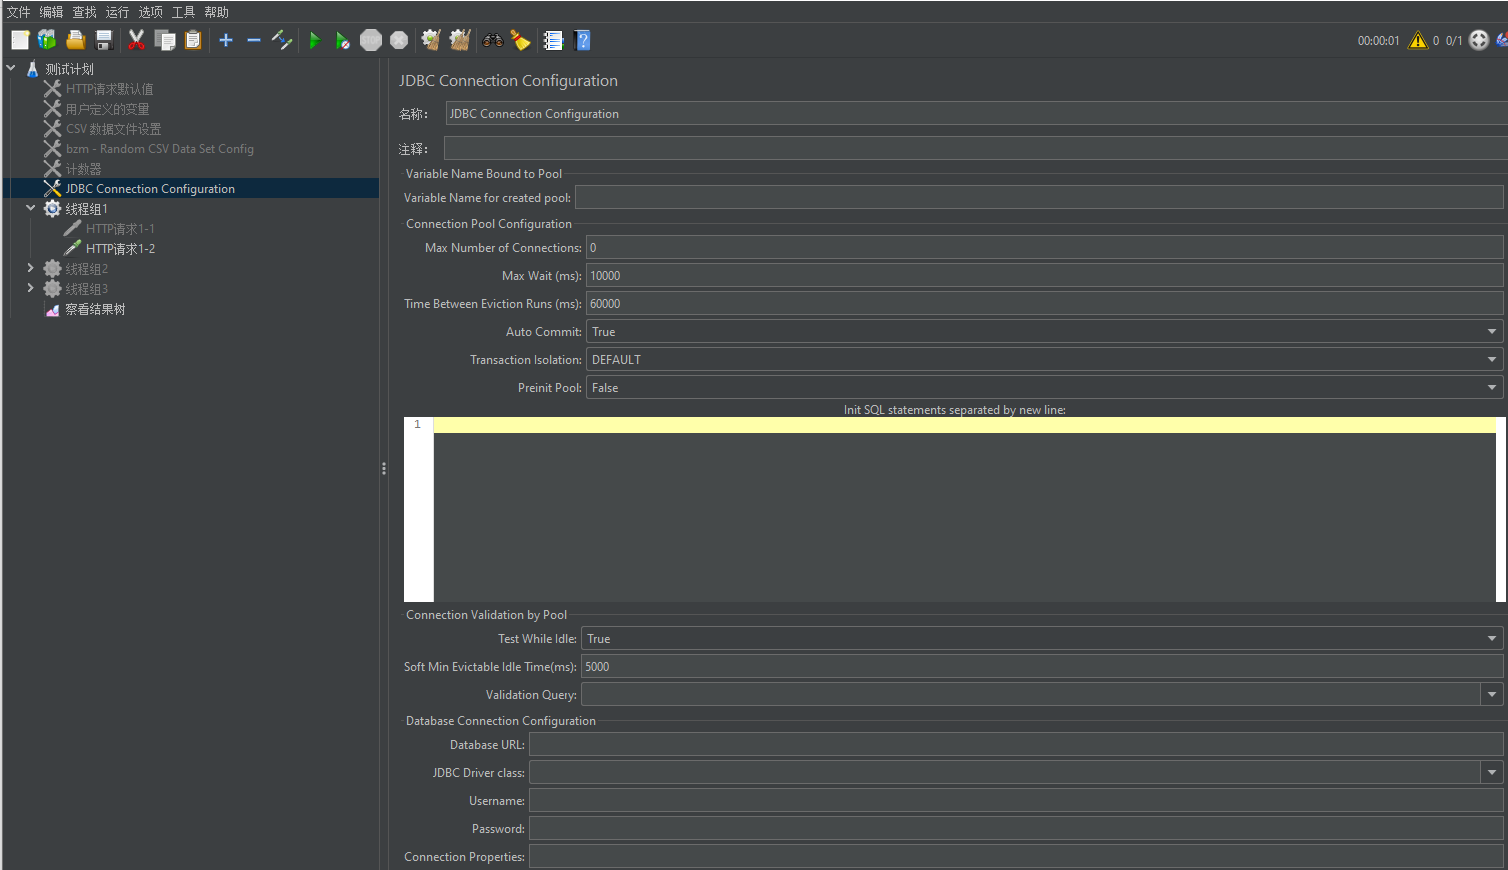
Task: Create a new test plan via toolbar
Action: click(x=20, y=40)
